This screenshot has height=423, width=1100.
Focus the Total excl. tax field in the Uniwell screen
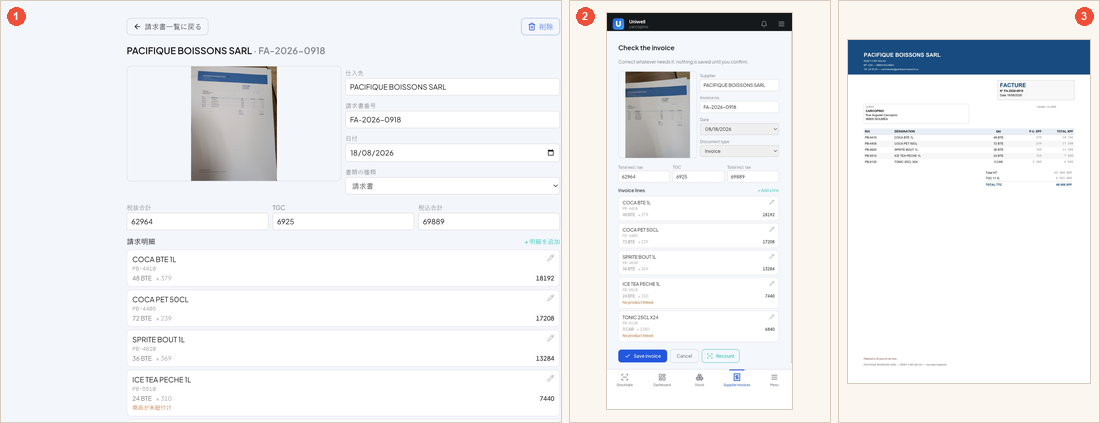tap(643, 177)
